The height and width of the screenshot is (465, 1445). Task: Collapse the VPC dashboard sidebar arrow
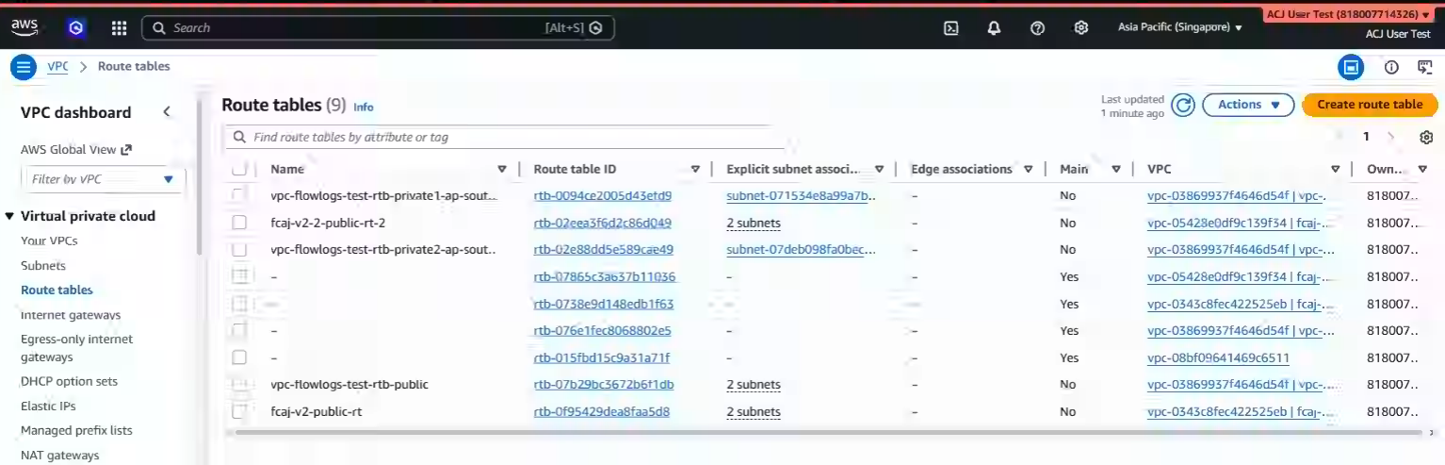pos(167,112)
